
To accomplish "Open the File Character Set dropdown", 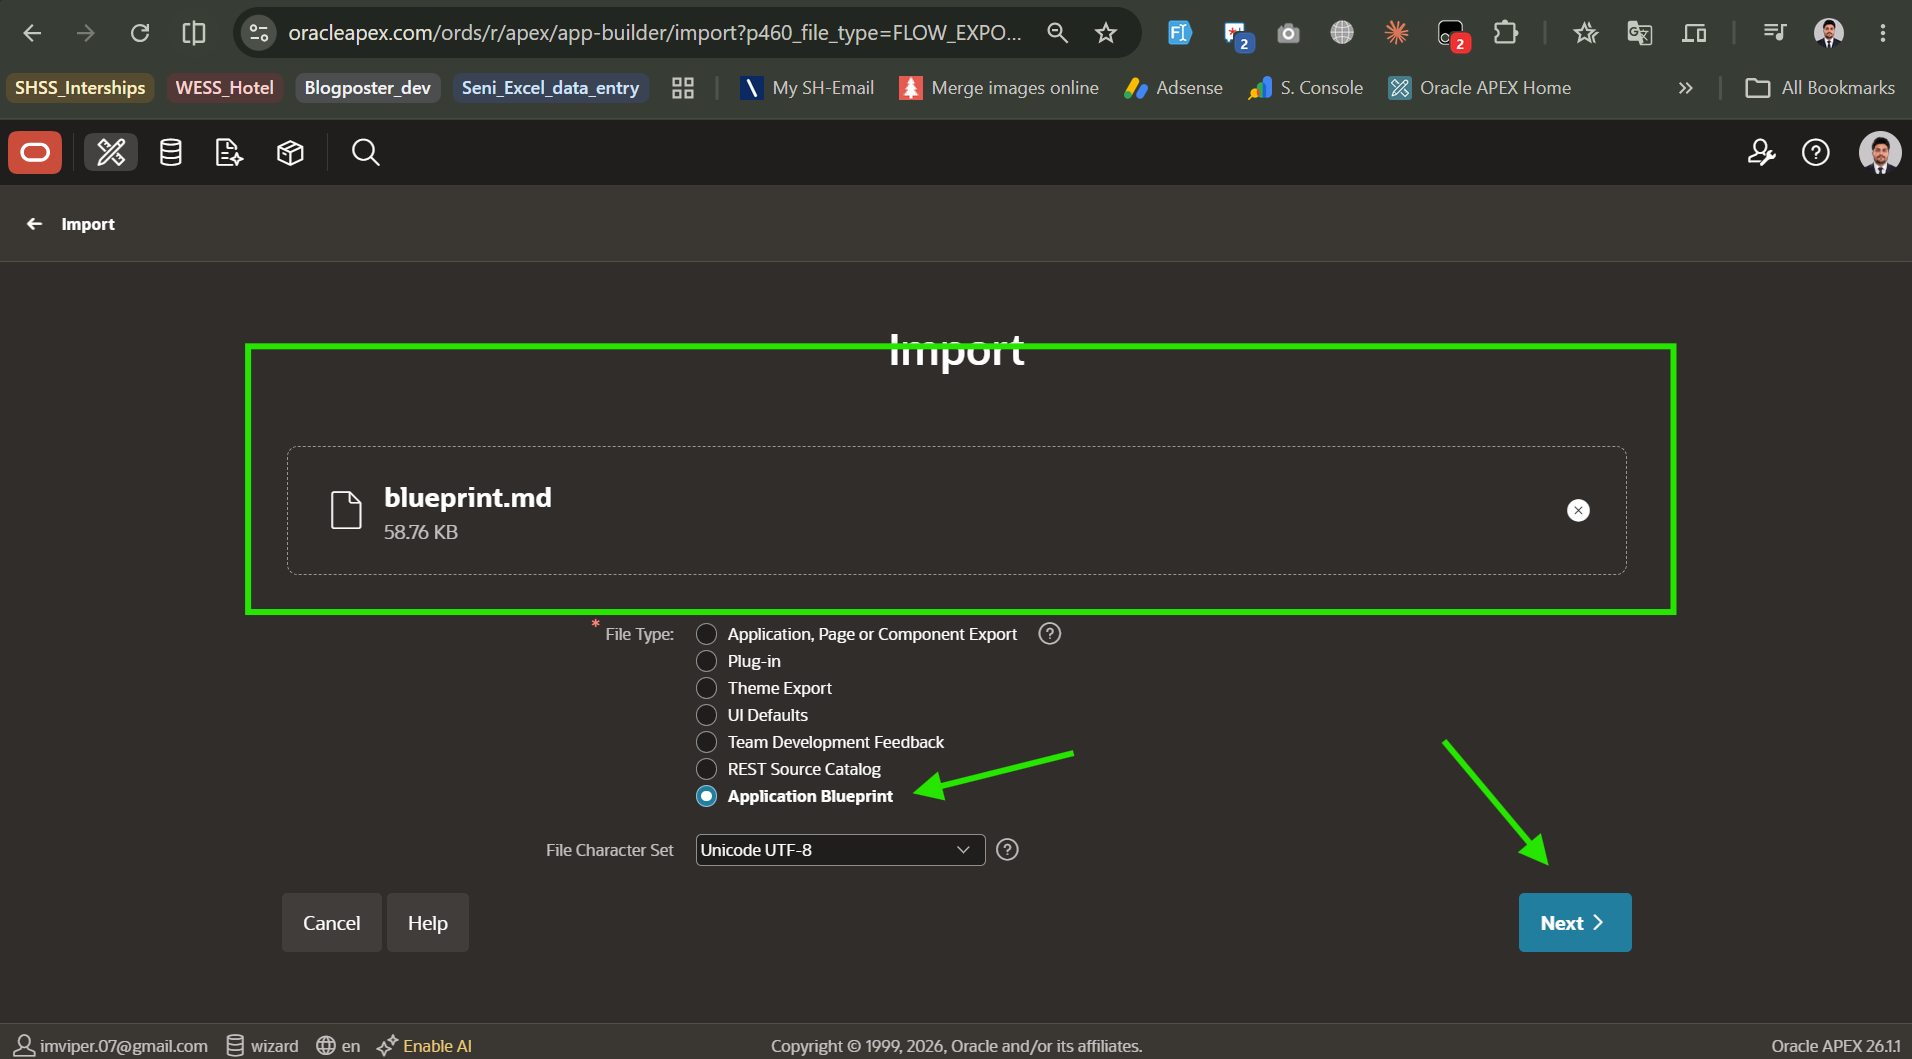I will 840,850.
